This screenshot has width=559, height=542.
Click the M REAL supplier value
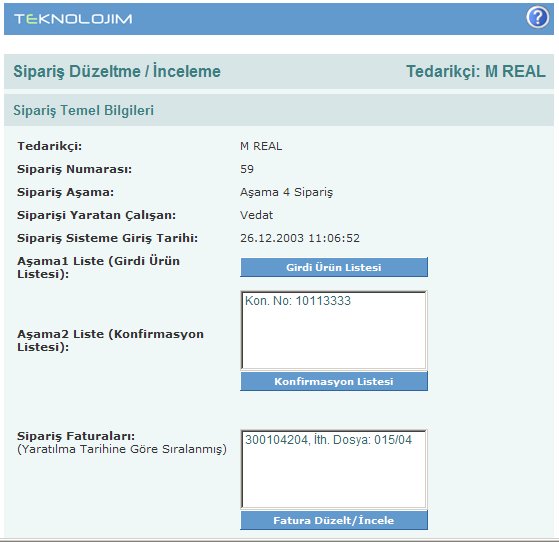[x=261, y=146]
